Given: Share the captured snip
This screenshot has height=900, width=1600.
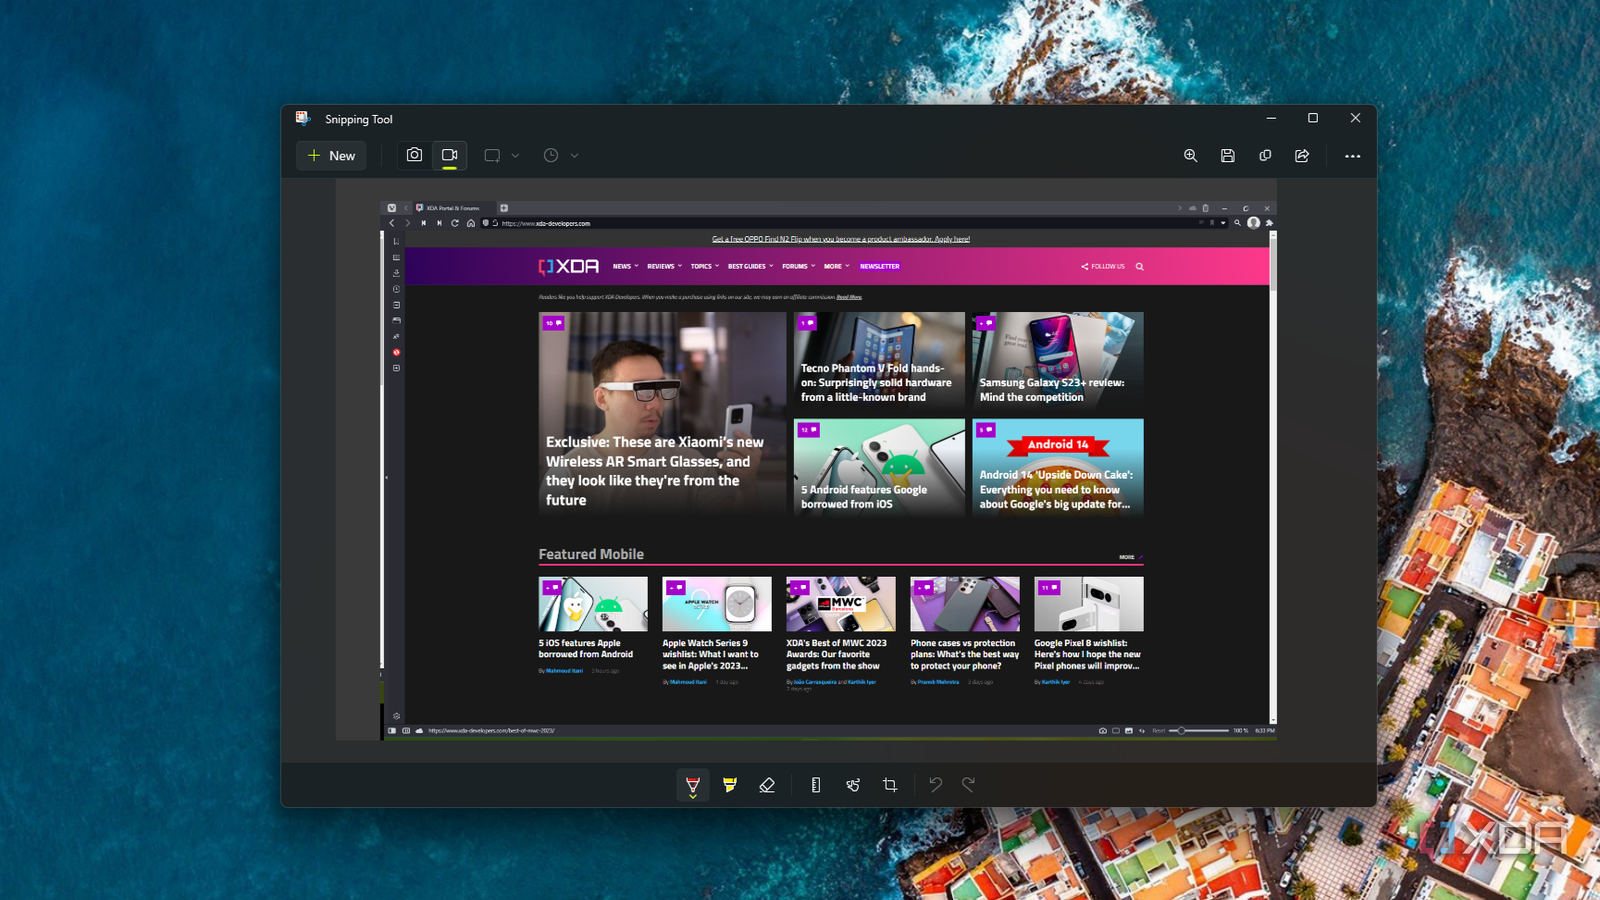Looking at the screenshot, I should click(1302, 156).
